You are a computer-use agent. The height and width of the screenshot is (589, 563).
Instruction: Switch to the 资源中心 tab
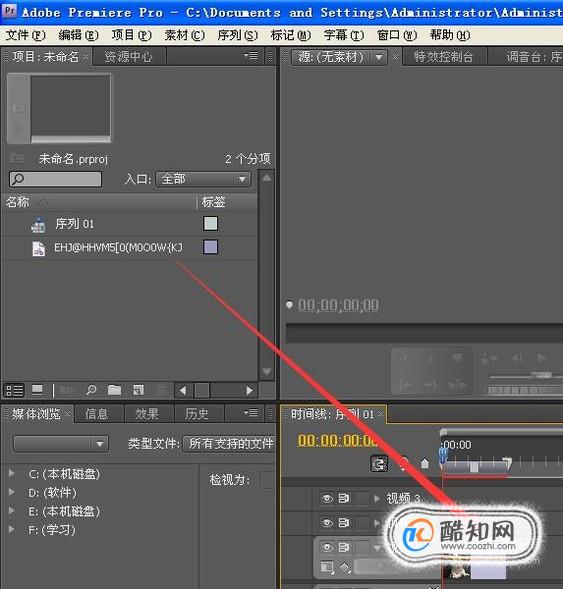tap(128, 57)
